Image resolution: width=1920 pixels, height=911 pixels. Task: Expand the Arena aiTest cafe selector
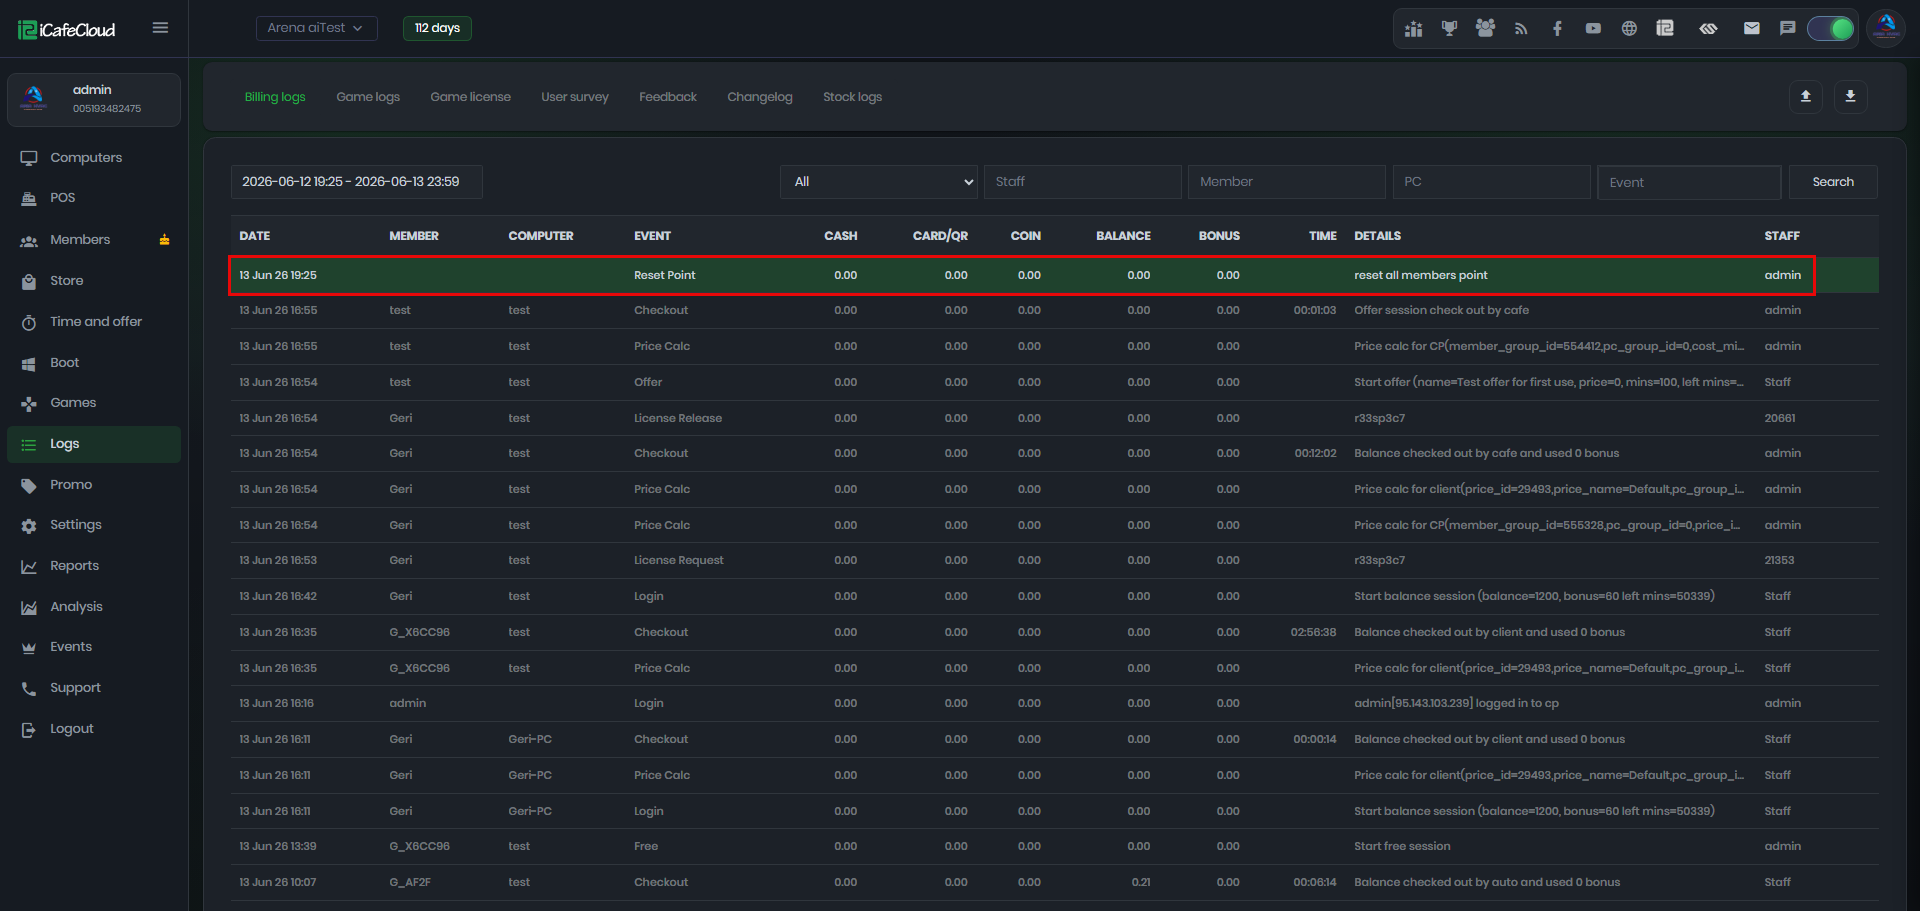(316, 28)
